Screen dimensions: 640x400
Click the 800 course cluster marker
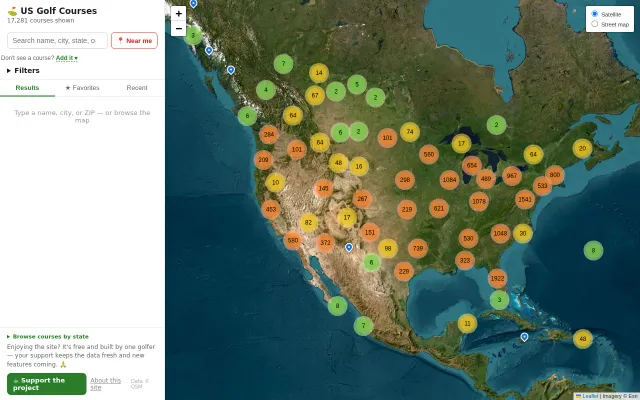coord(555,175)
